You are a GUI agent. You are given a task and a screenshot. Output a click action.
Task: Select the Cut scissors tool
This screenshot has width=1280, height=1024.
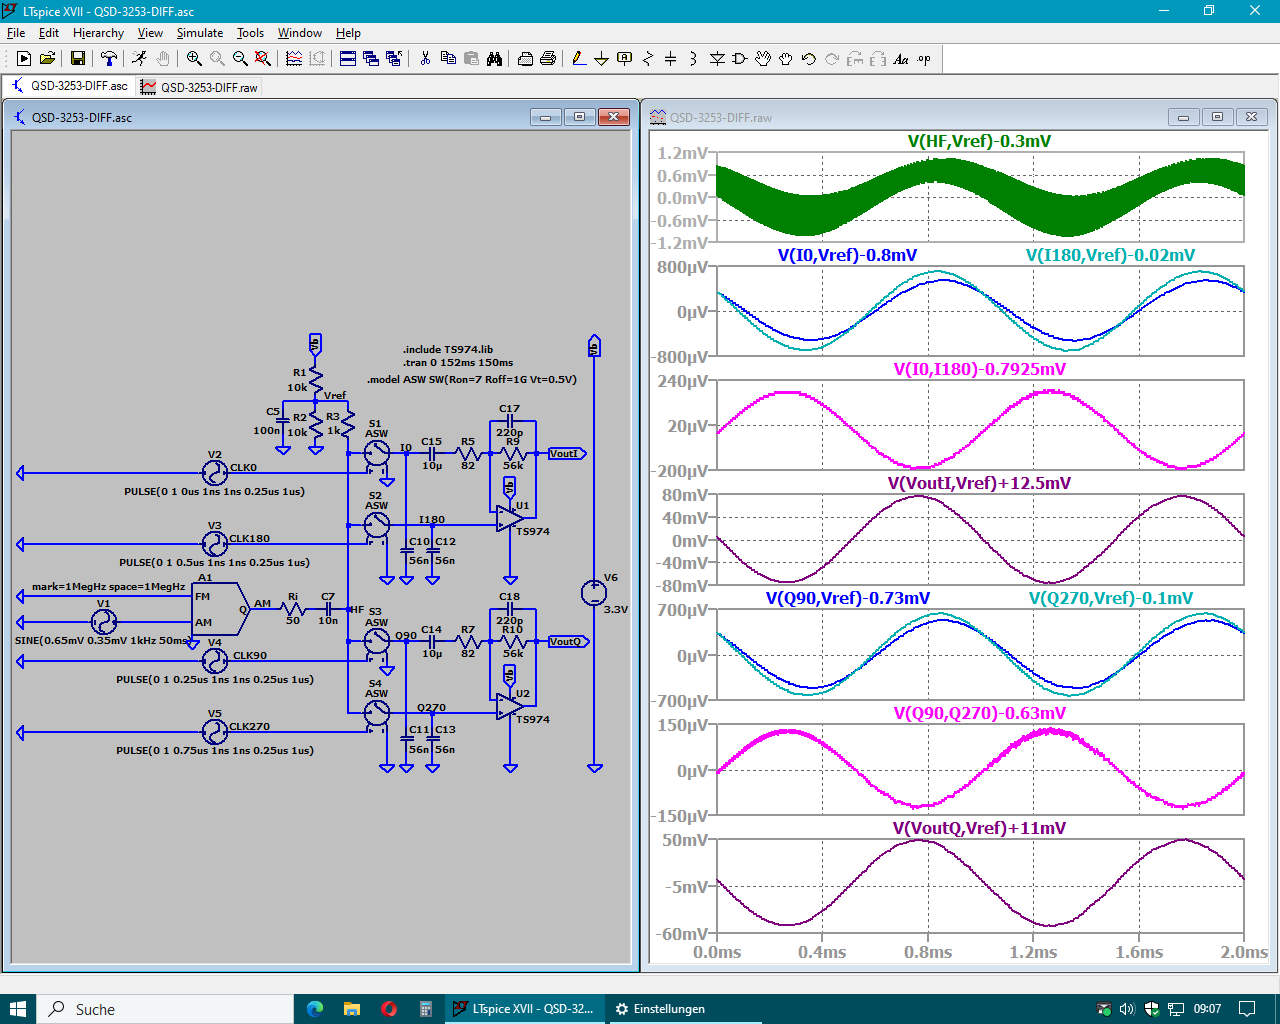click(x=425, y=59)
